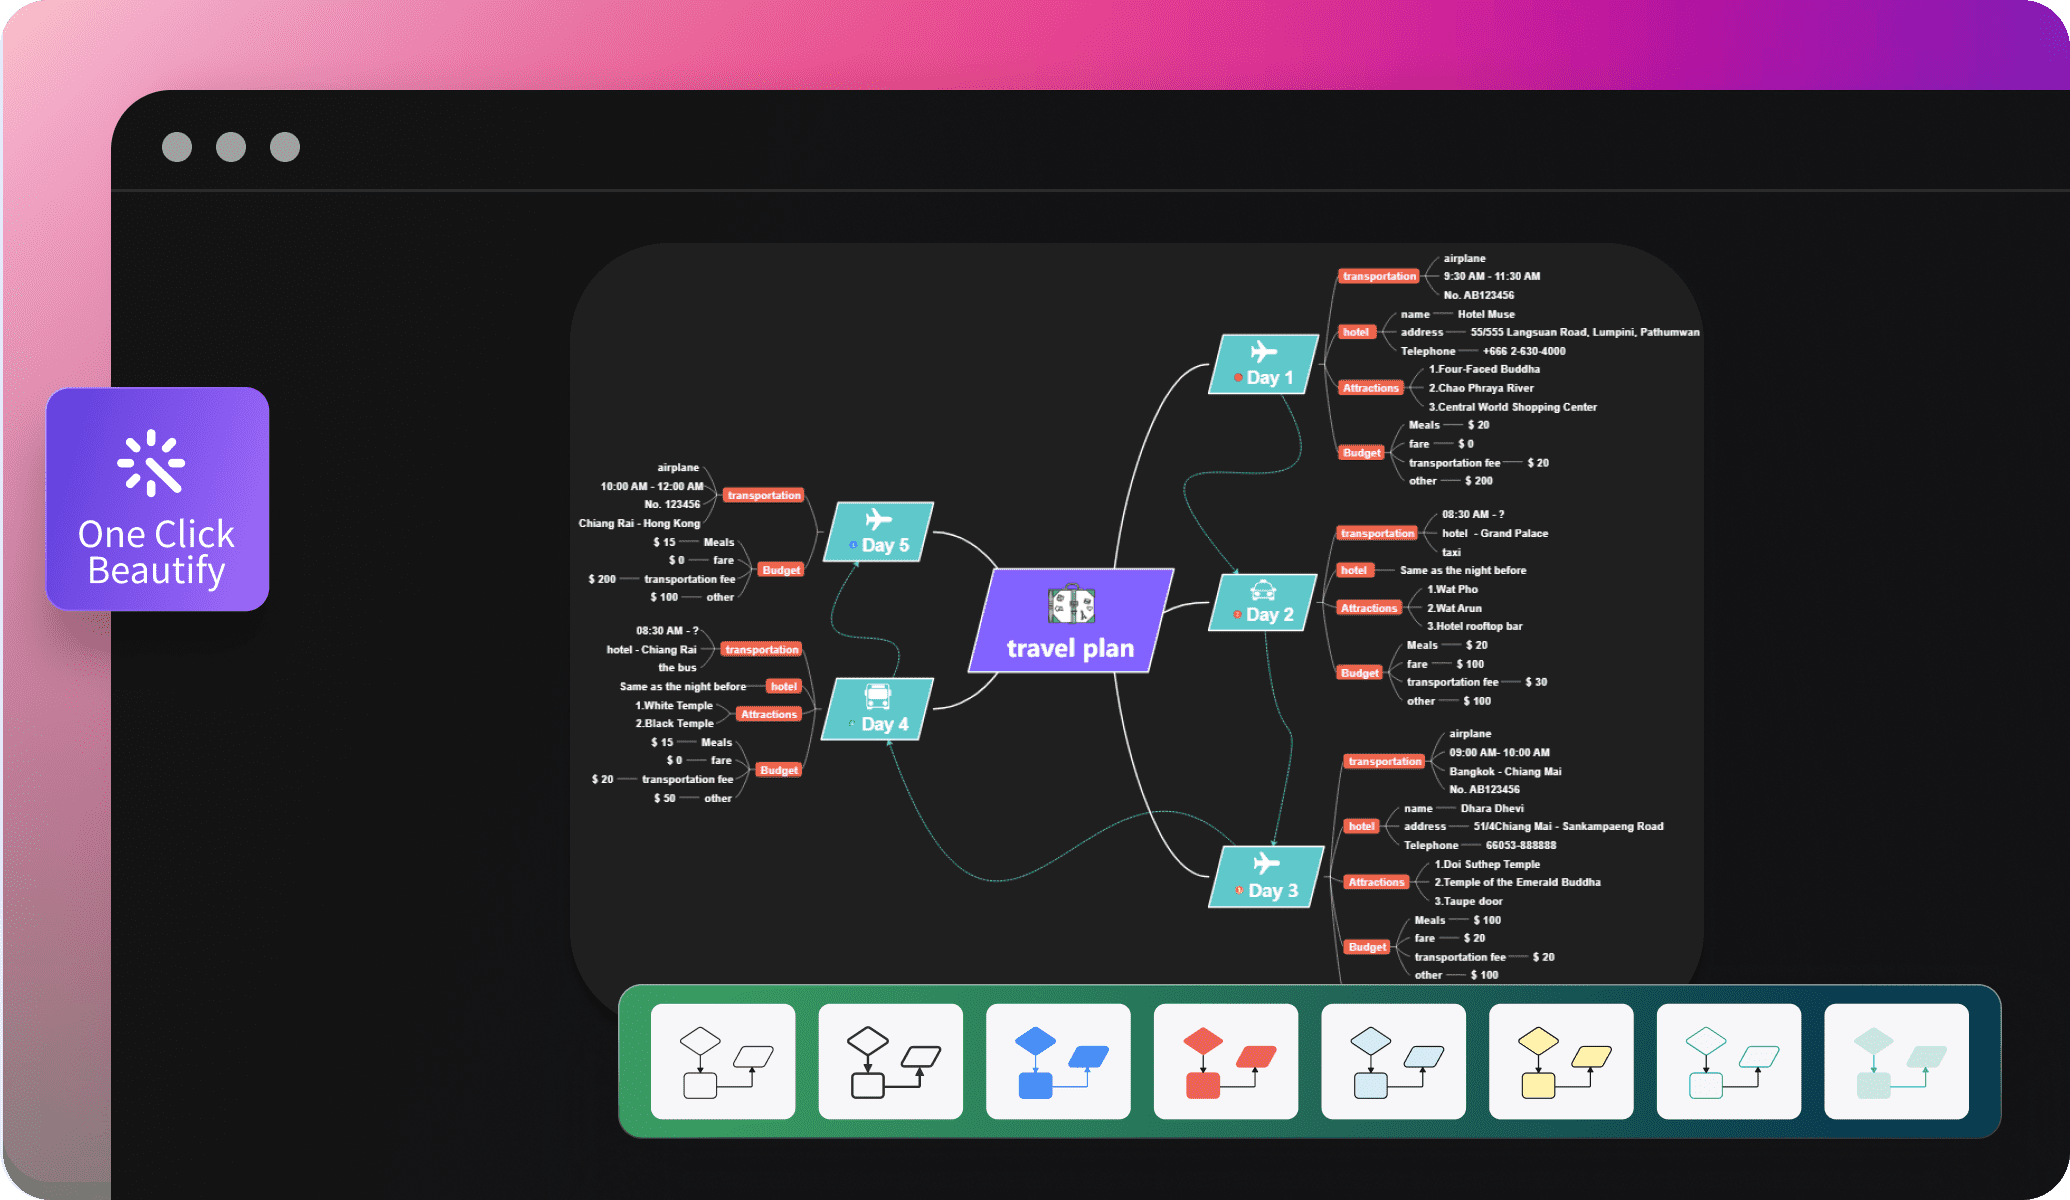Apply the bold black outline theme
This screenshot has height=1200, width=2070.
[x=891, y=1062]
